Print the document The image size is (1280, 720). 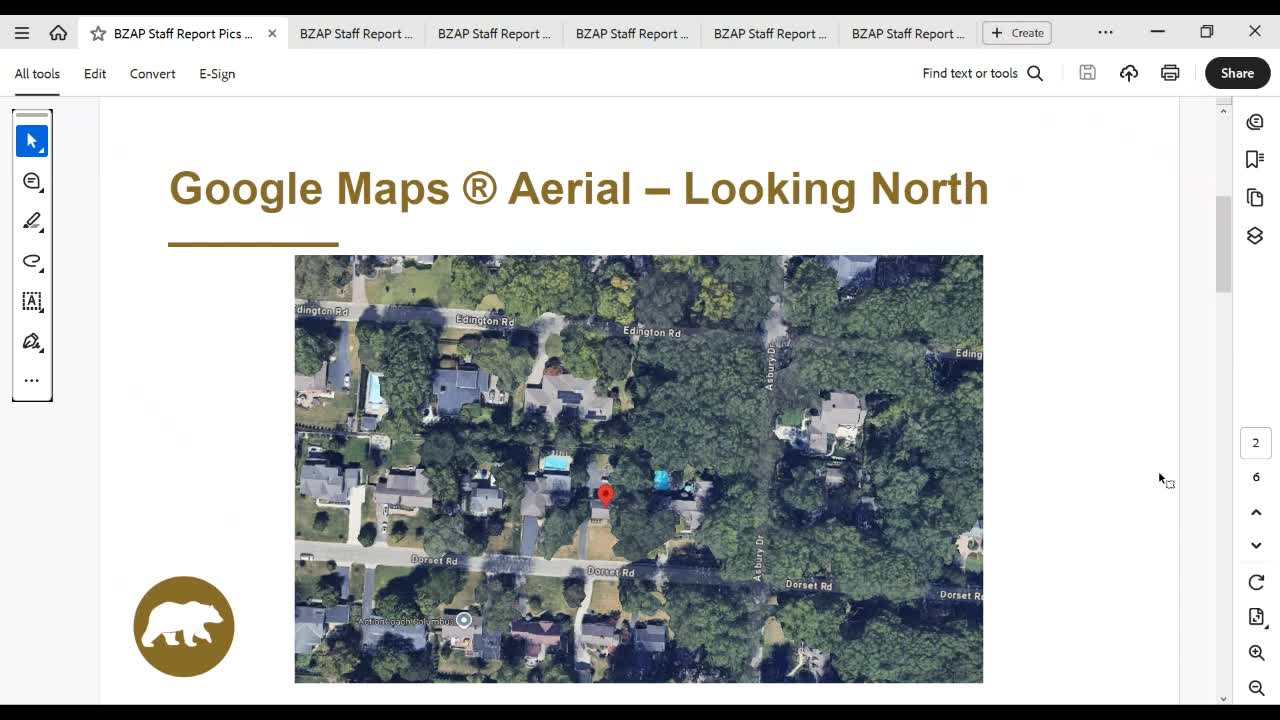tap(1170, 73)
